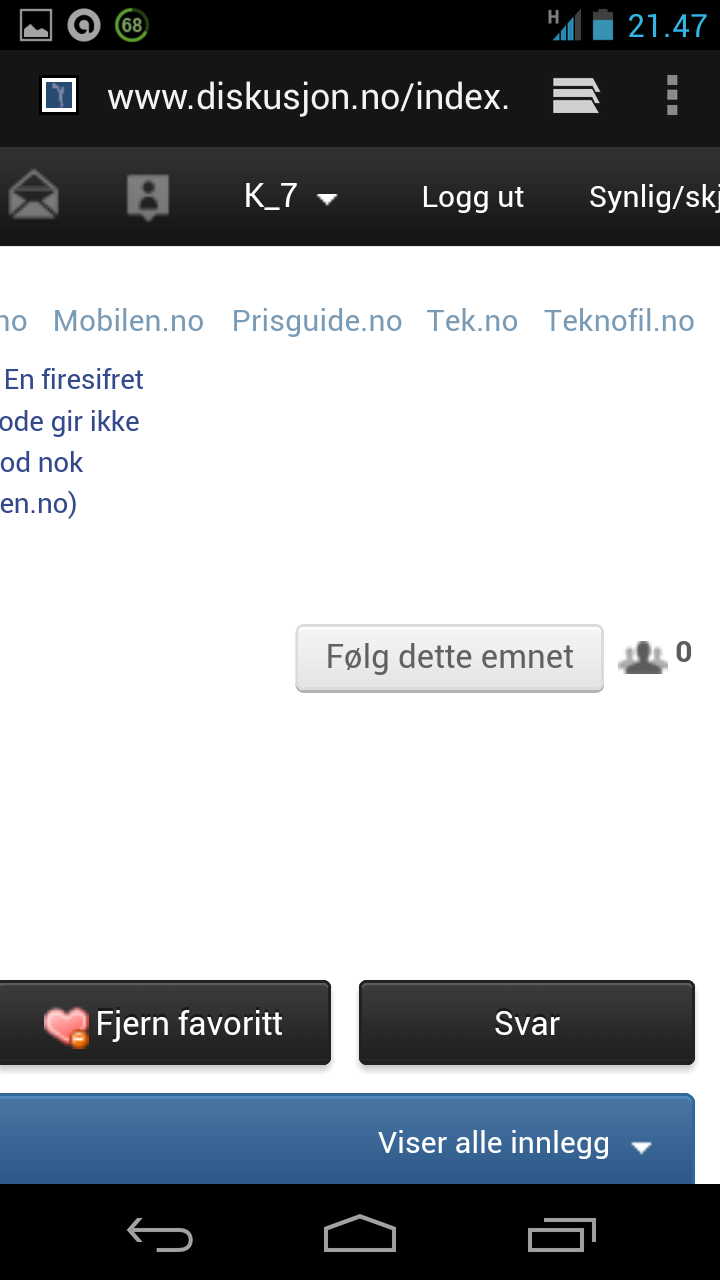Image resolution: width=720 pixels, height=1280 pixels.
Task: Tap the Android home navigation button
Action: (x=360, y=1234)
